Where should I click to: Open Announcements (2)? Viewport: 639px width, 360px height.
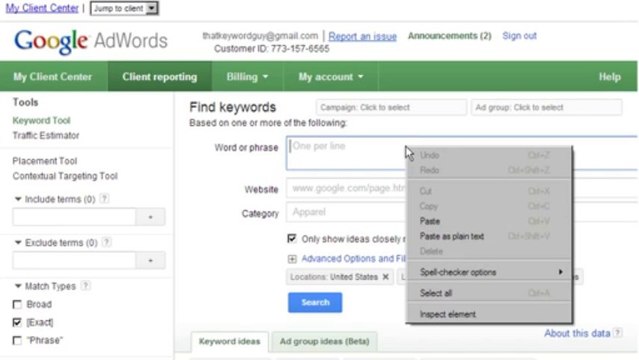pos(450,36)
